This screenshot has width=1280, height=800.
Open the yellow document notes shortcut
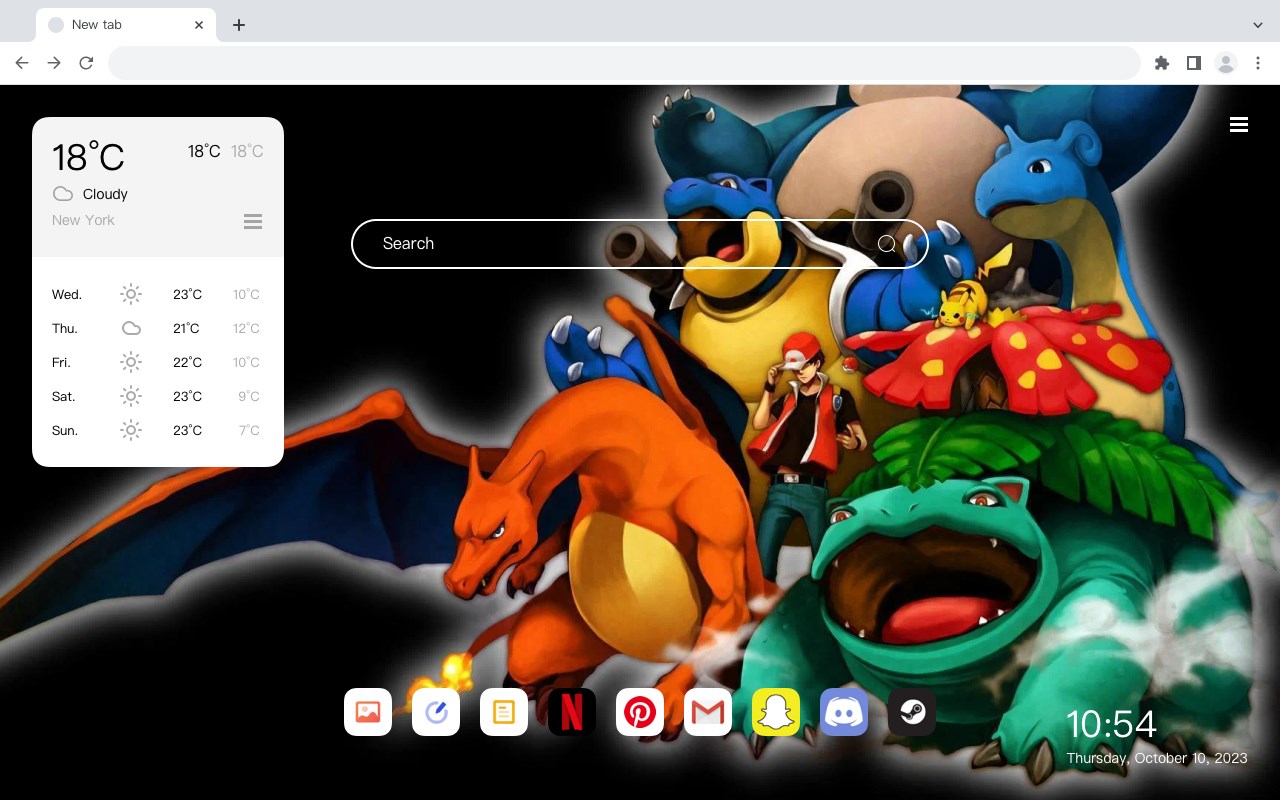coord(504,712)
